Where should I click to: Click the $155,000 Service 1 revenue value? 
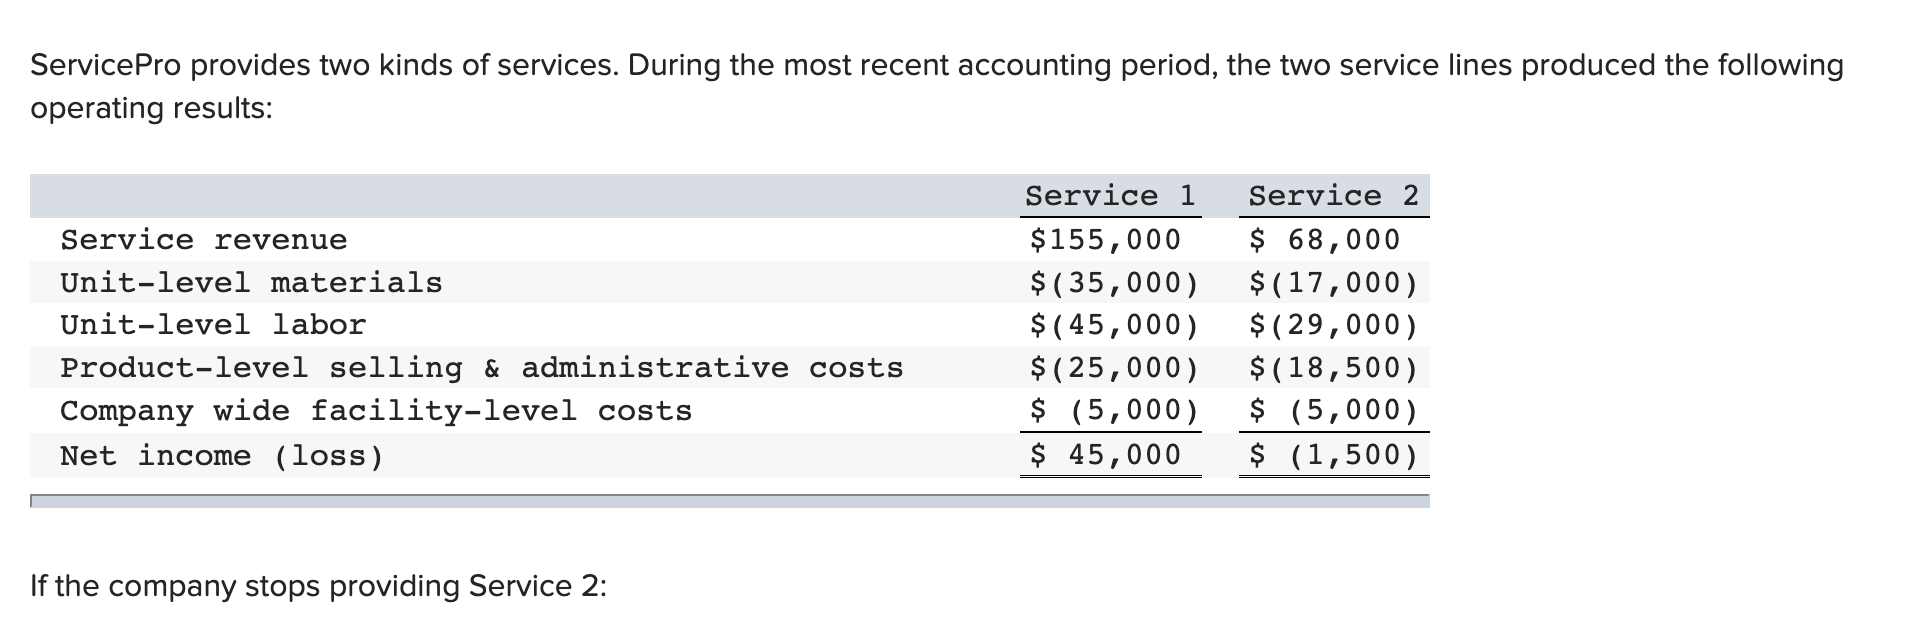1105,240
